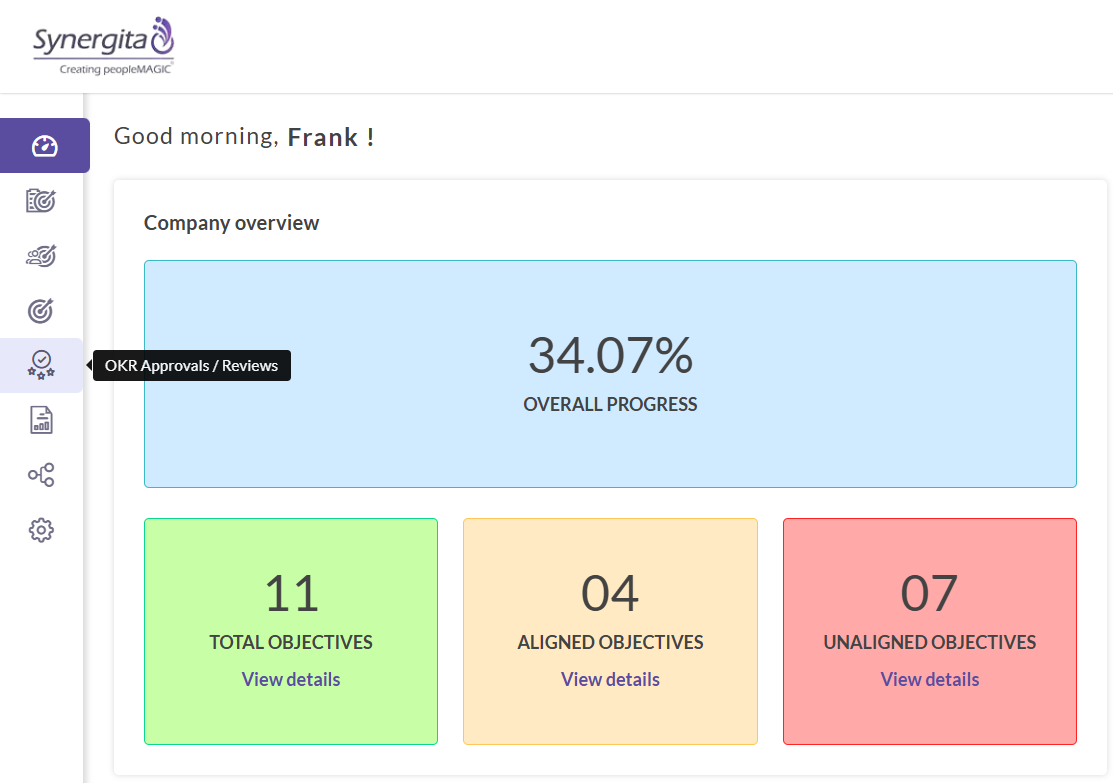The height and width of the screenshot is (783, 1113).
Task: Open the team-target sidebar icon
Action: click(x=41, y=256)
